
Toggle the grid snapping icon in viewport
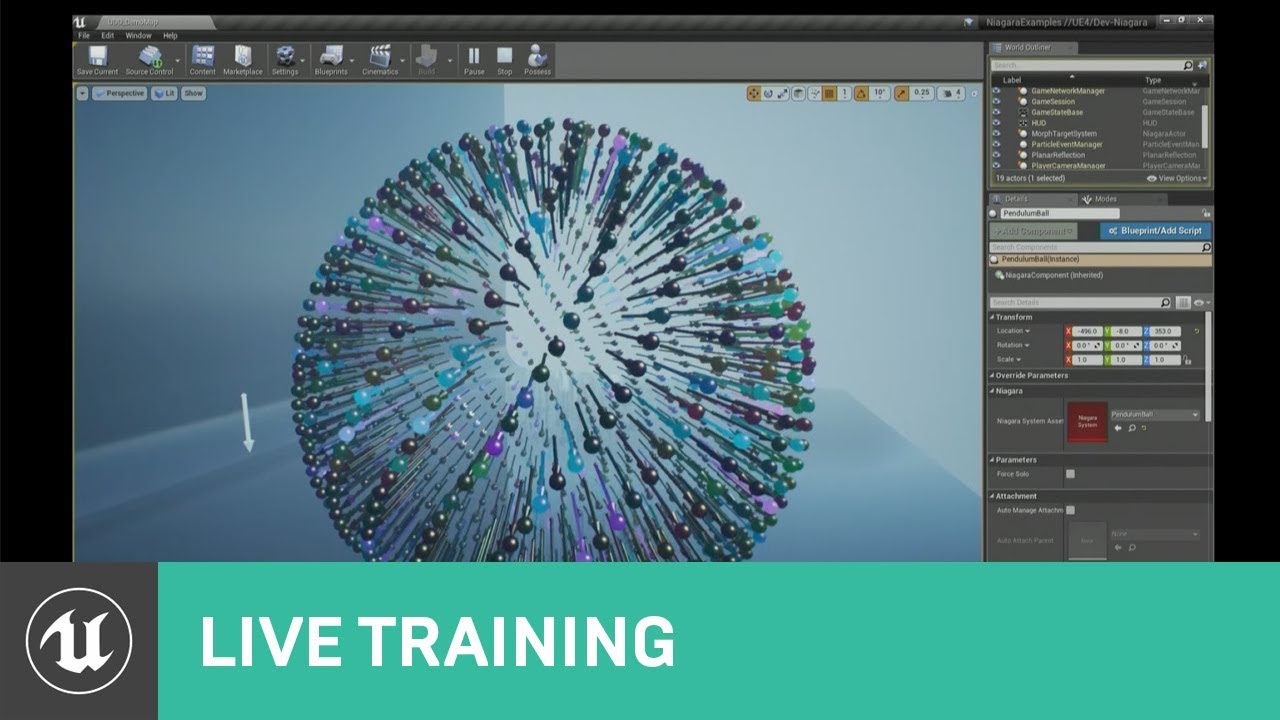tap(830, 93)
